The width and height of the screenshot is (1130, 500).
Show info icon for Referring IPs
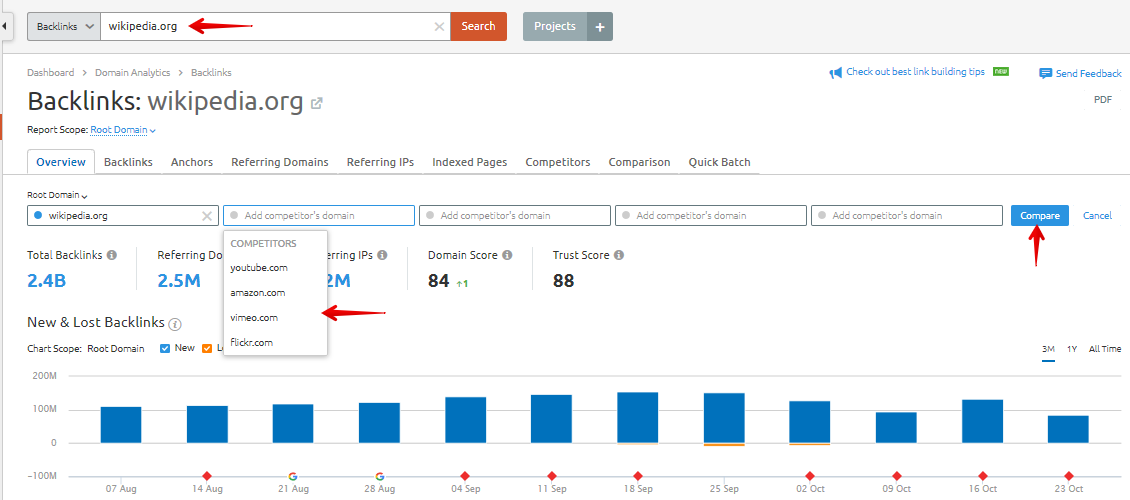click(382, 255)
